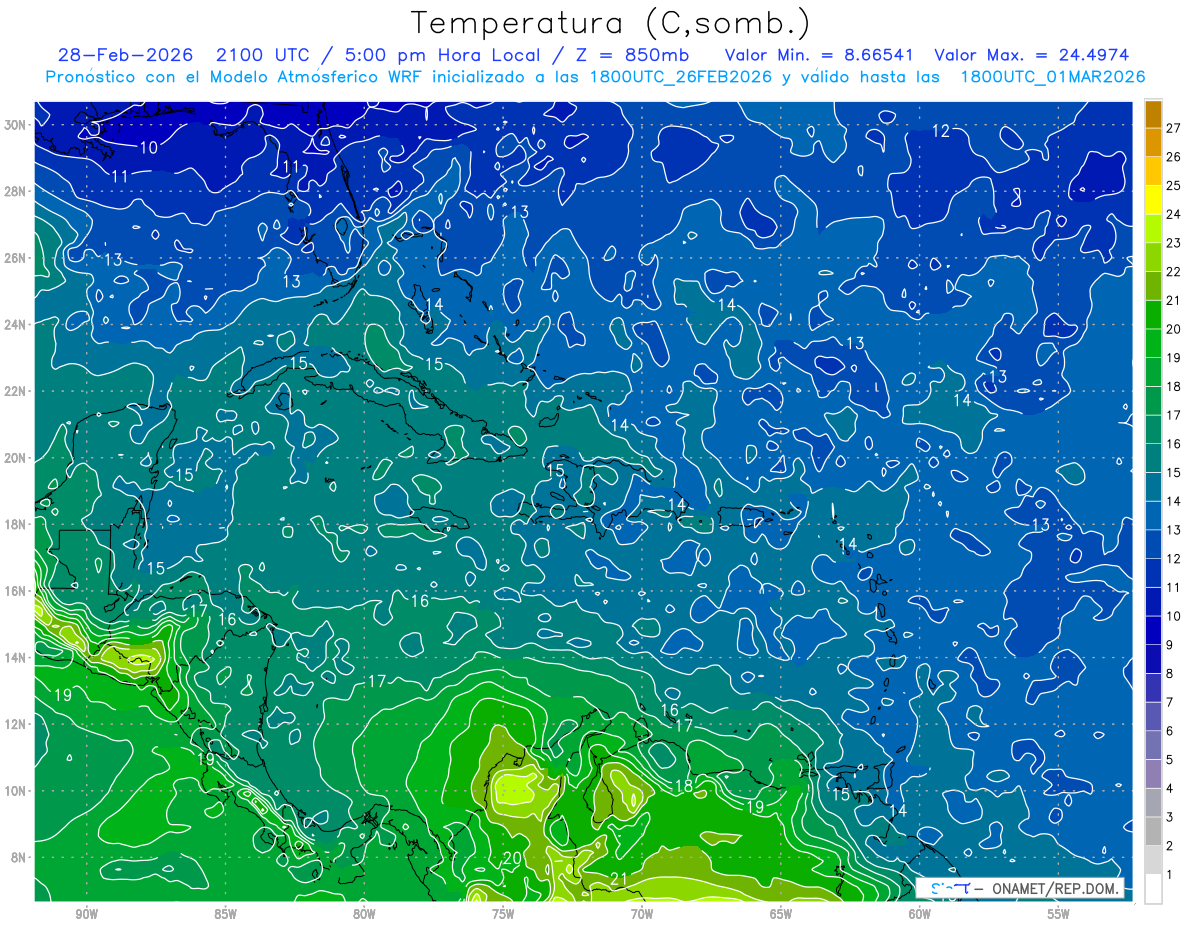Click the "75W" longitude axis label
Viewport: 1200px width, 927px height.
503,914
